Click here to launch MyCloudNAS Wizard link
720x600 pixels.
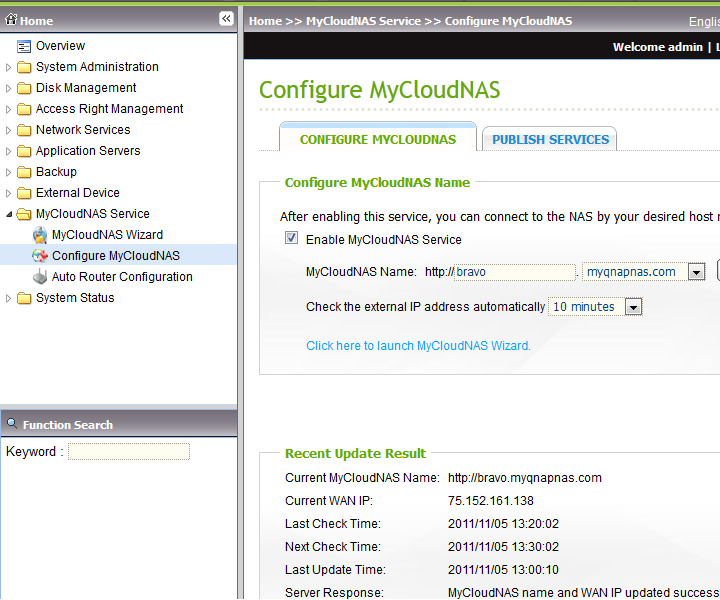[x=418, y=346]
